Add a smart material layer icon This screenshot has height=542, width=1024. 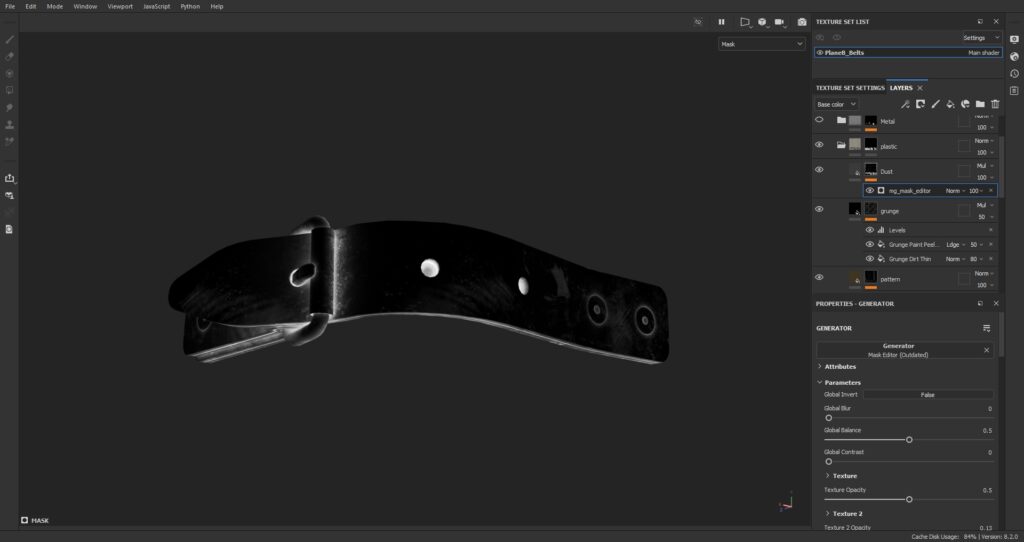965,104
